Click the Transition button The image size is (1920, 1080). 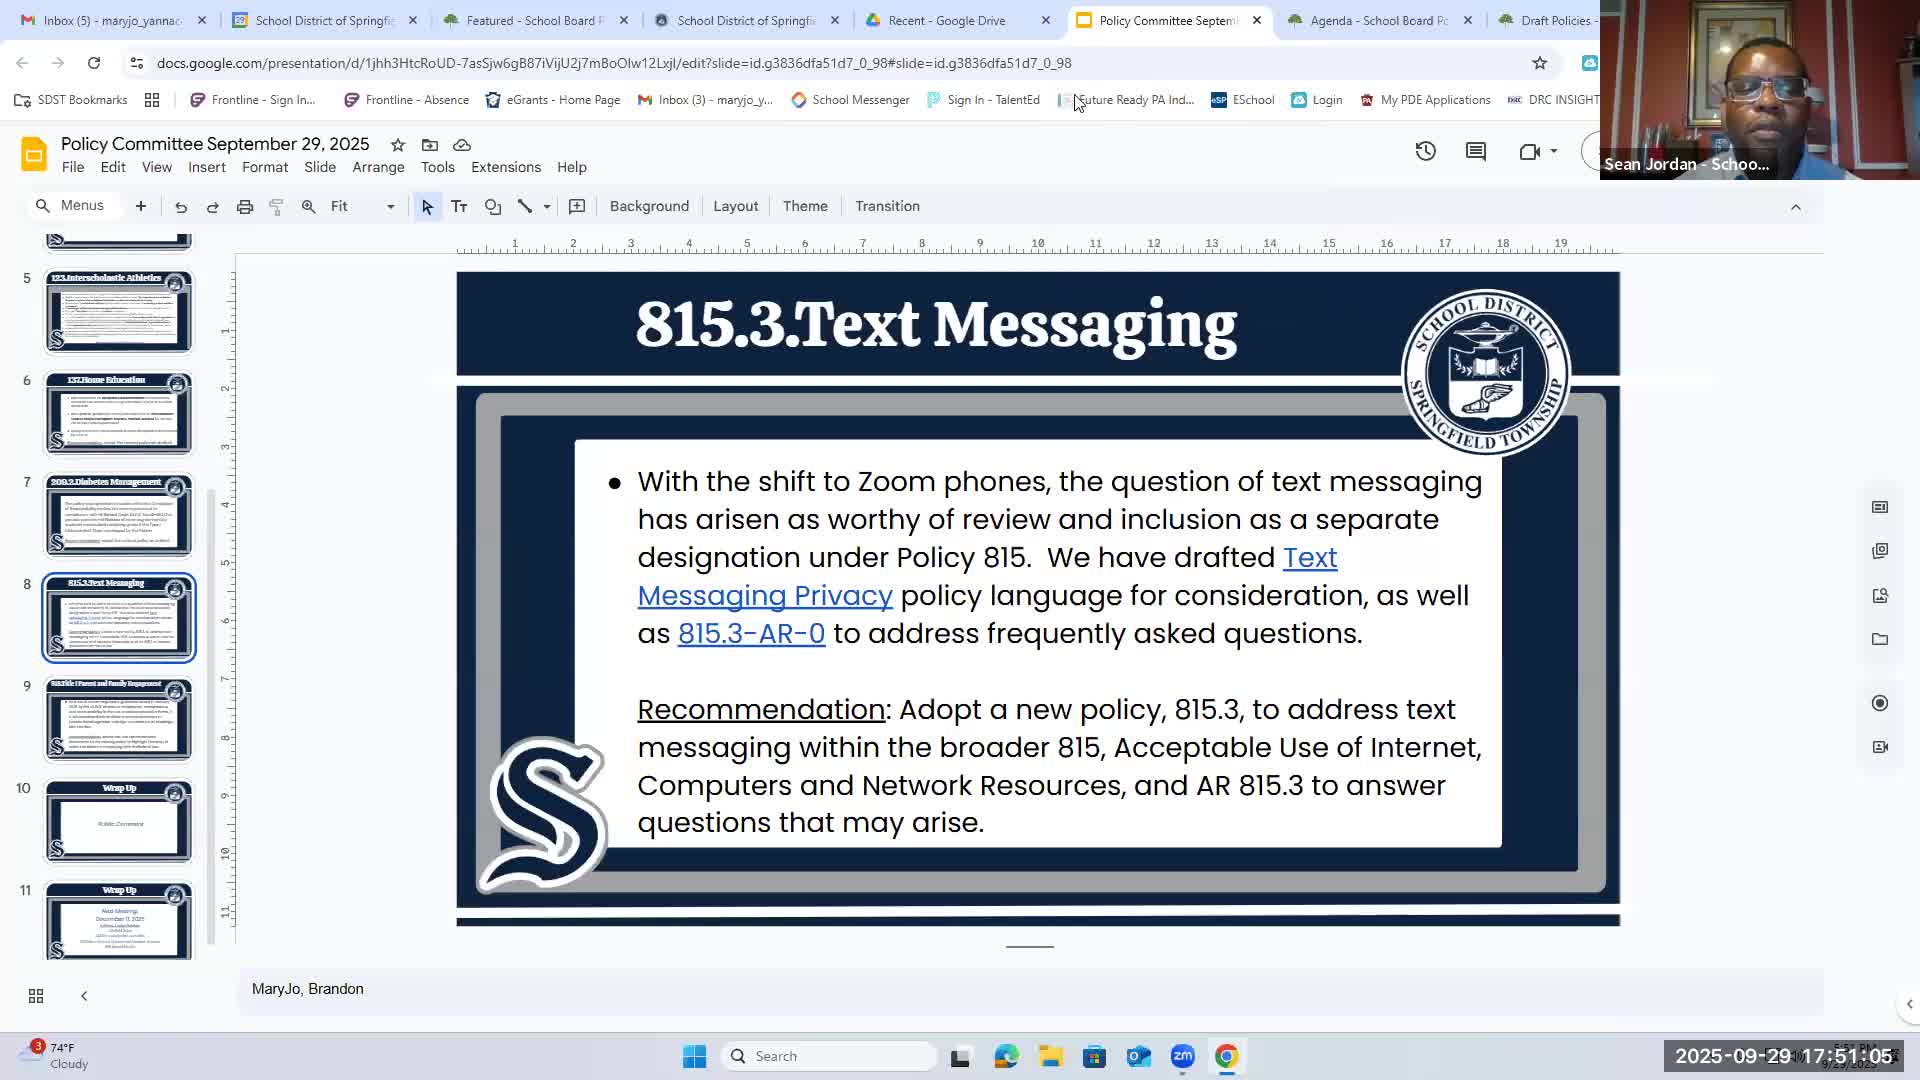tap(887, 206)
